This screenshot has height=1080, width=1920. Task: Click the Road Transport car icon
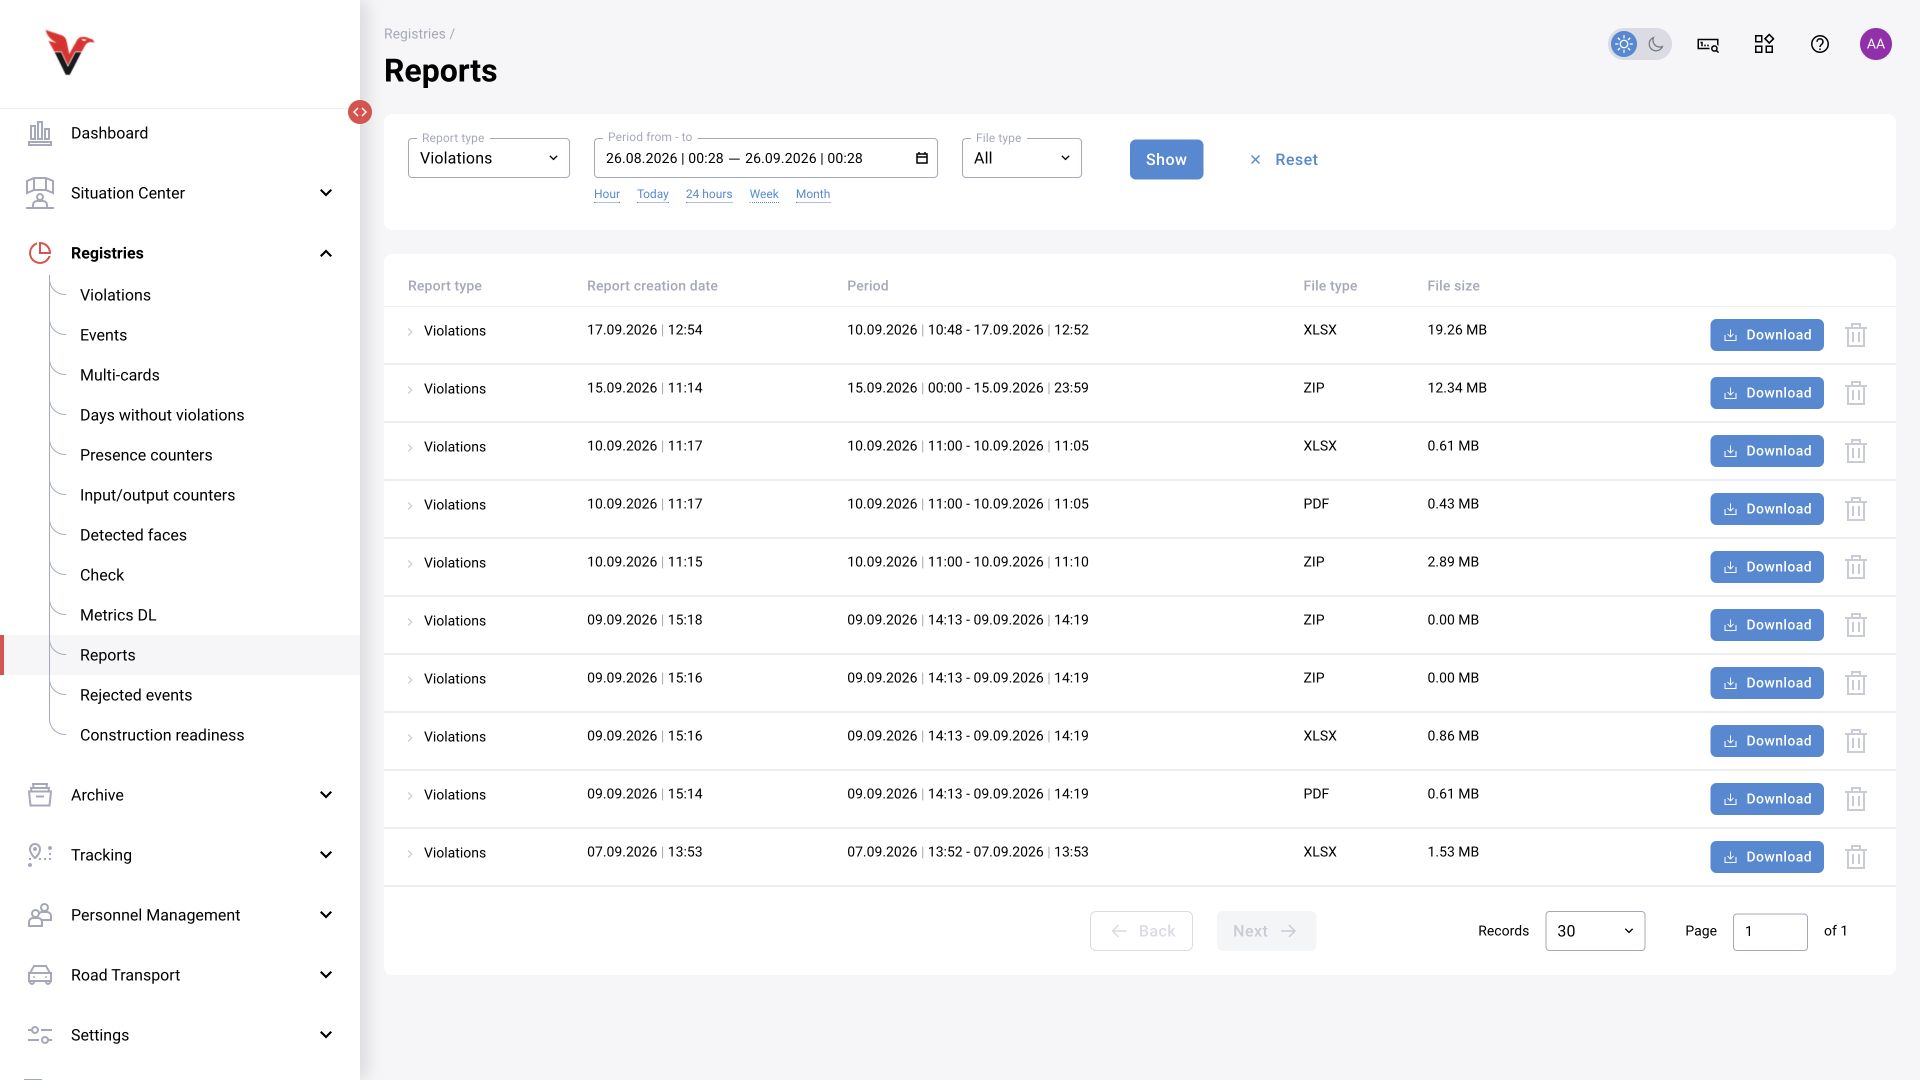(x=40, y=975)
